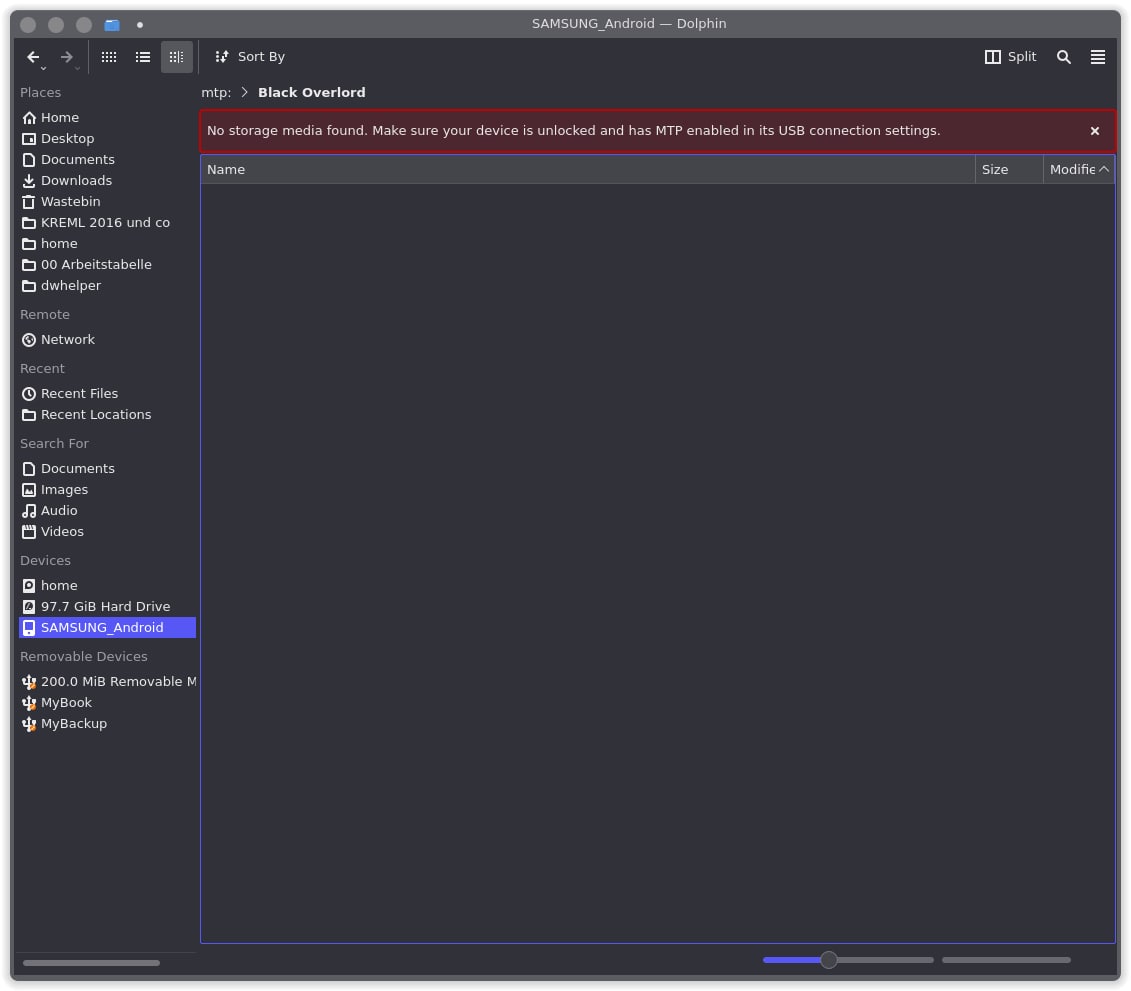Open the search bar
This screenshot has width=1131, height=991.
1063,57
